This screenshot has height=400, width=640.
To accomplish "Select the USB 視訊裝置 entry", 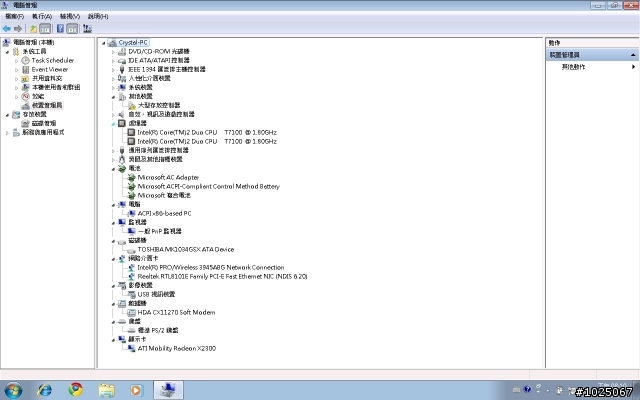I will (x=156, y=294).
